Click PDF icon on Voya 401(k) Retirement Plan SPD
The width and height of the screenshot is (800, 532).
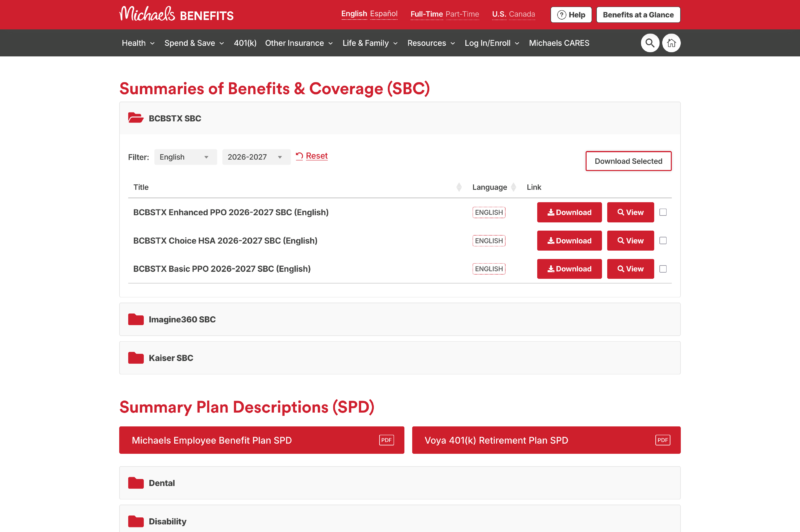(x=663, y=440)
